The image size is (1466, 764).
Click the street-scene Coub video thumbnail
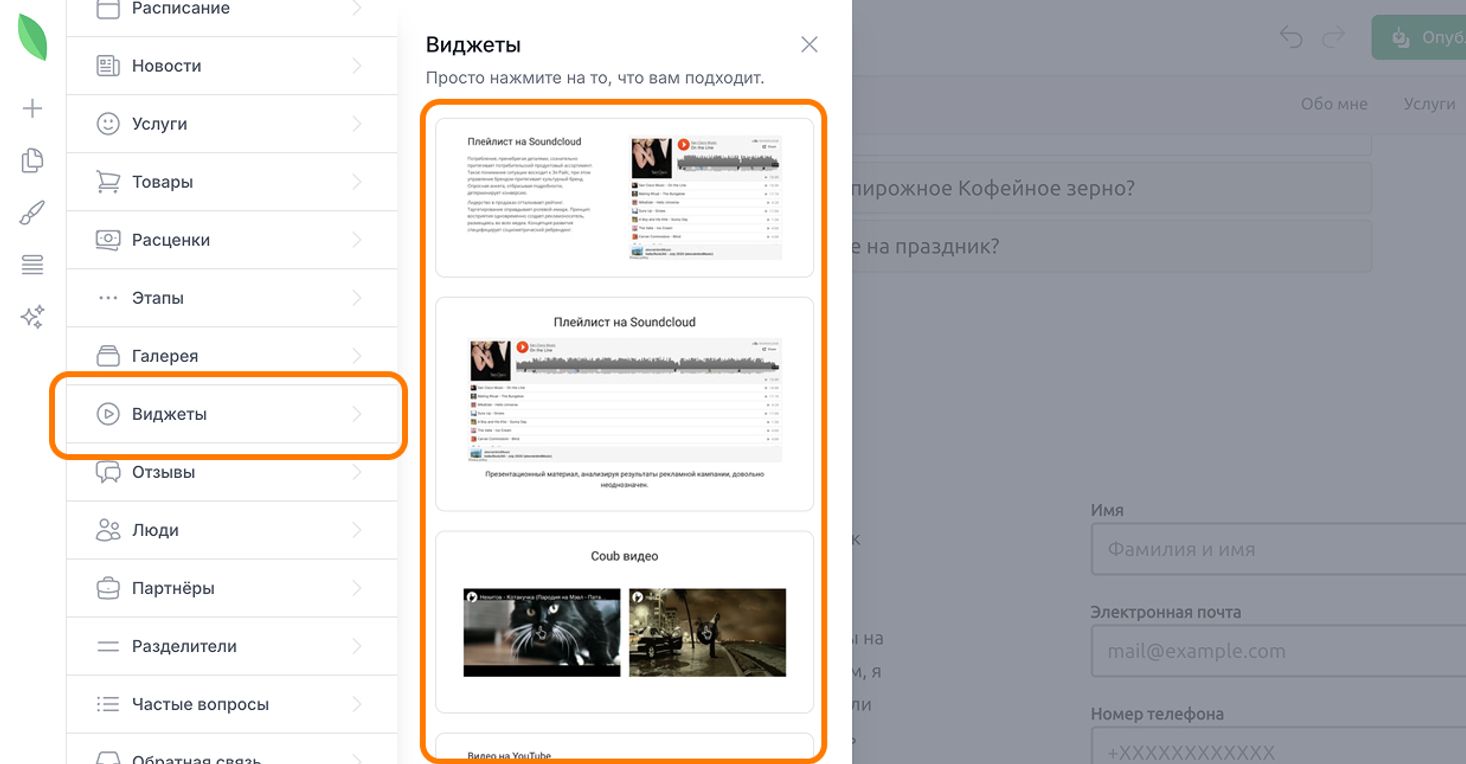pyautogui.click(x=707, y=632)
